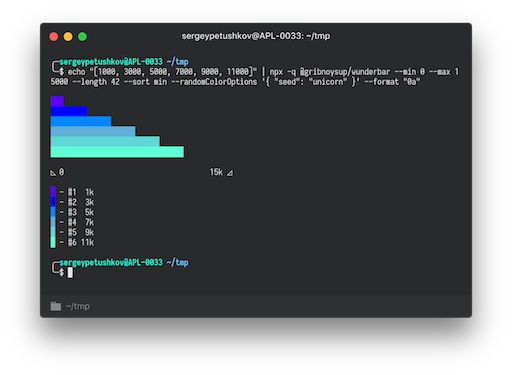Click legend row #2 3k

pyautogui.click(x=72, y=202)
